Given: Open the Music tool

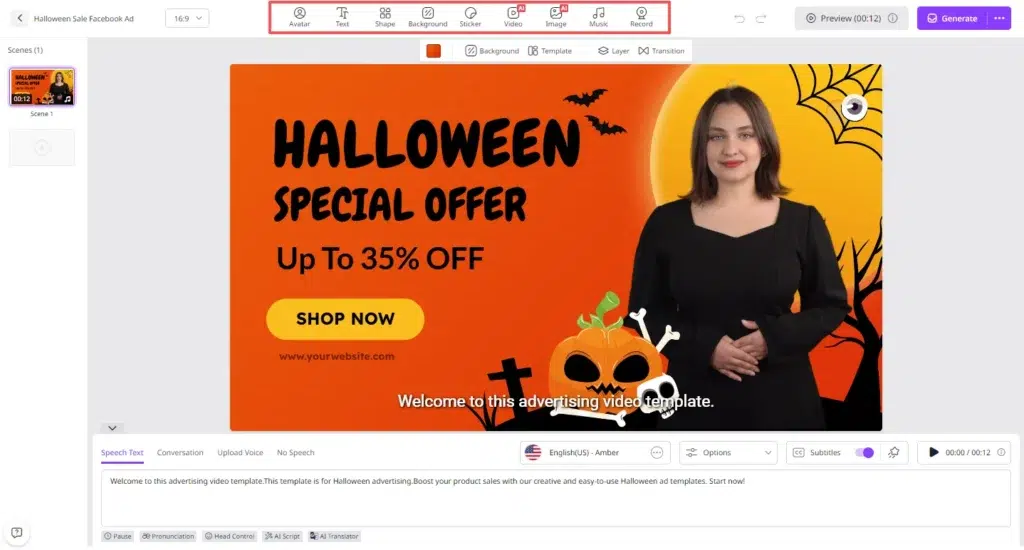Looking at the screenshot, I should pos(598,17).
